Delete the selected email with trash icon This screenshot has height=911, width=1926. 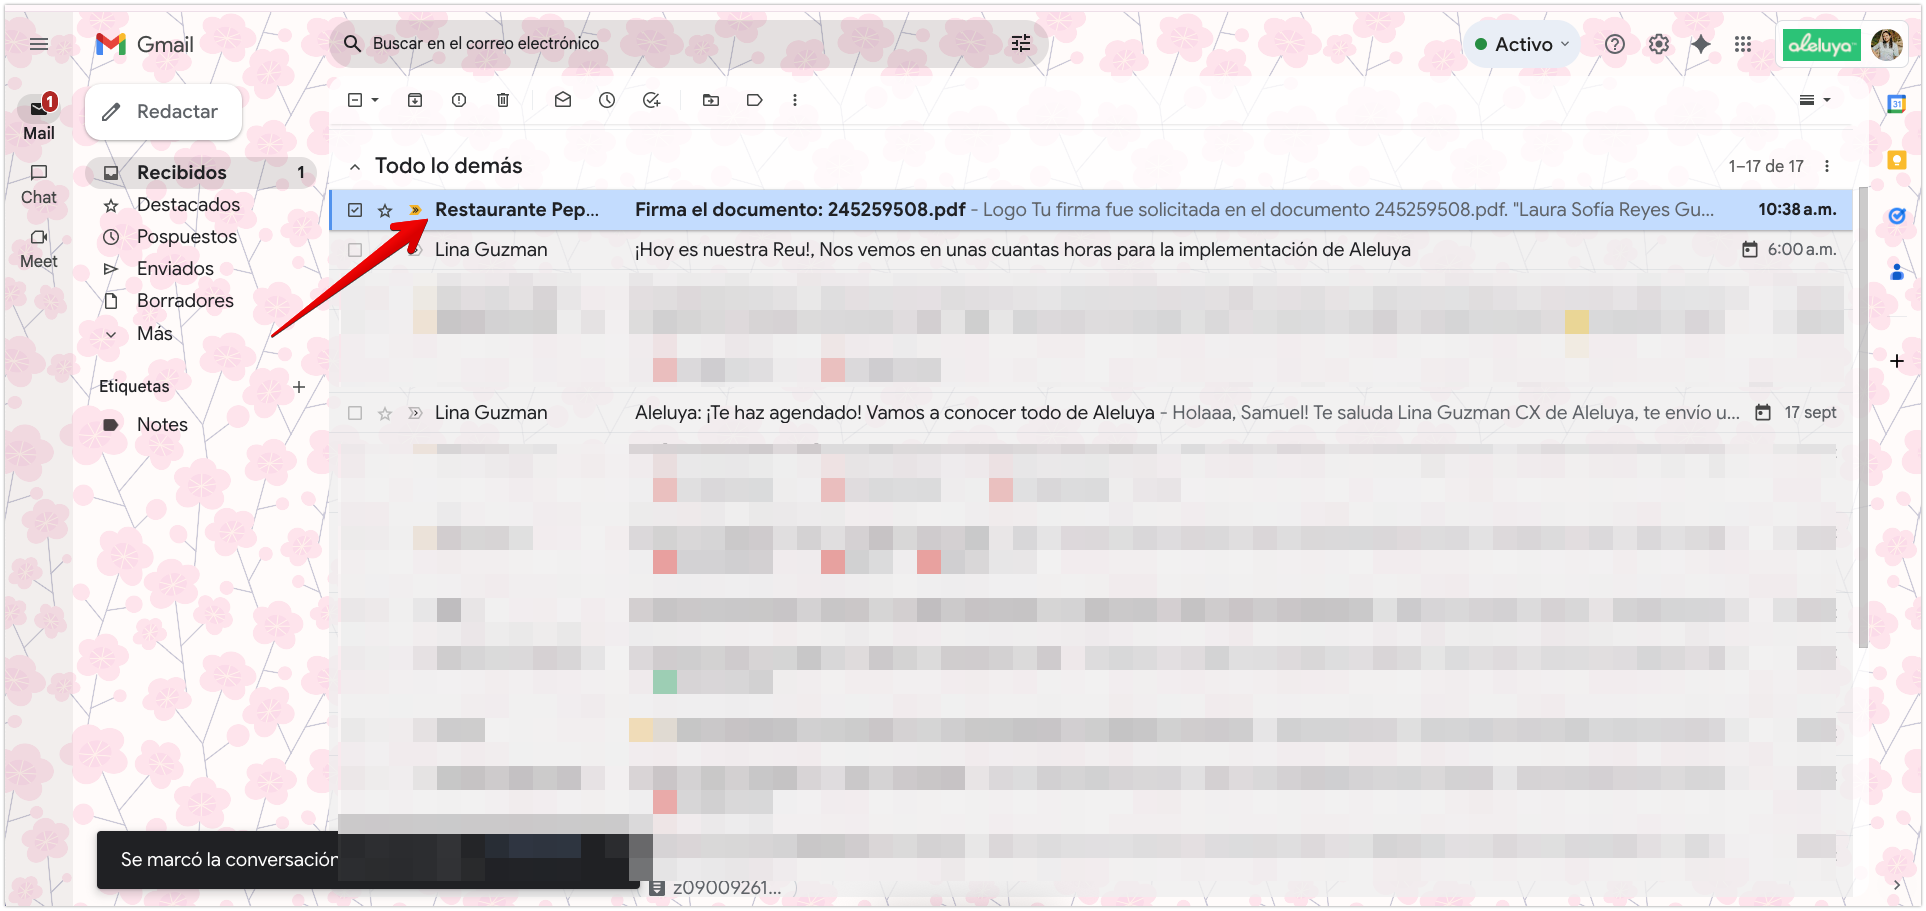click(x=503, y=100)
